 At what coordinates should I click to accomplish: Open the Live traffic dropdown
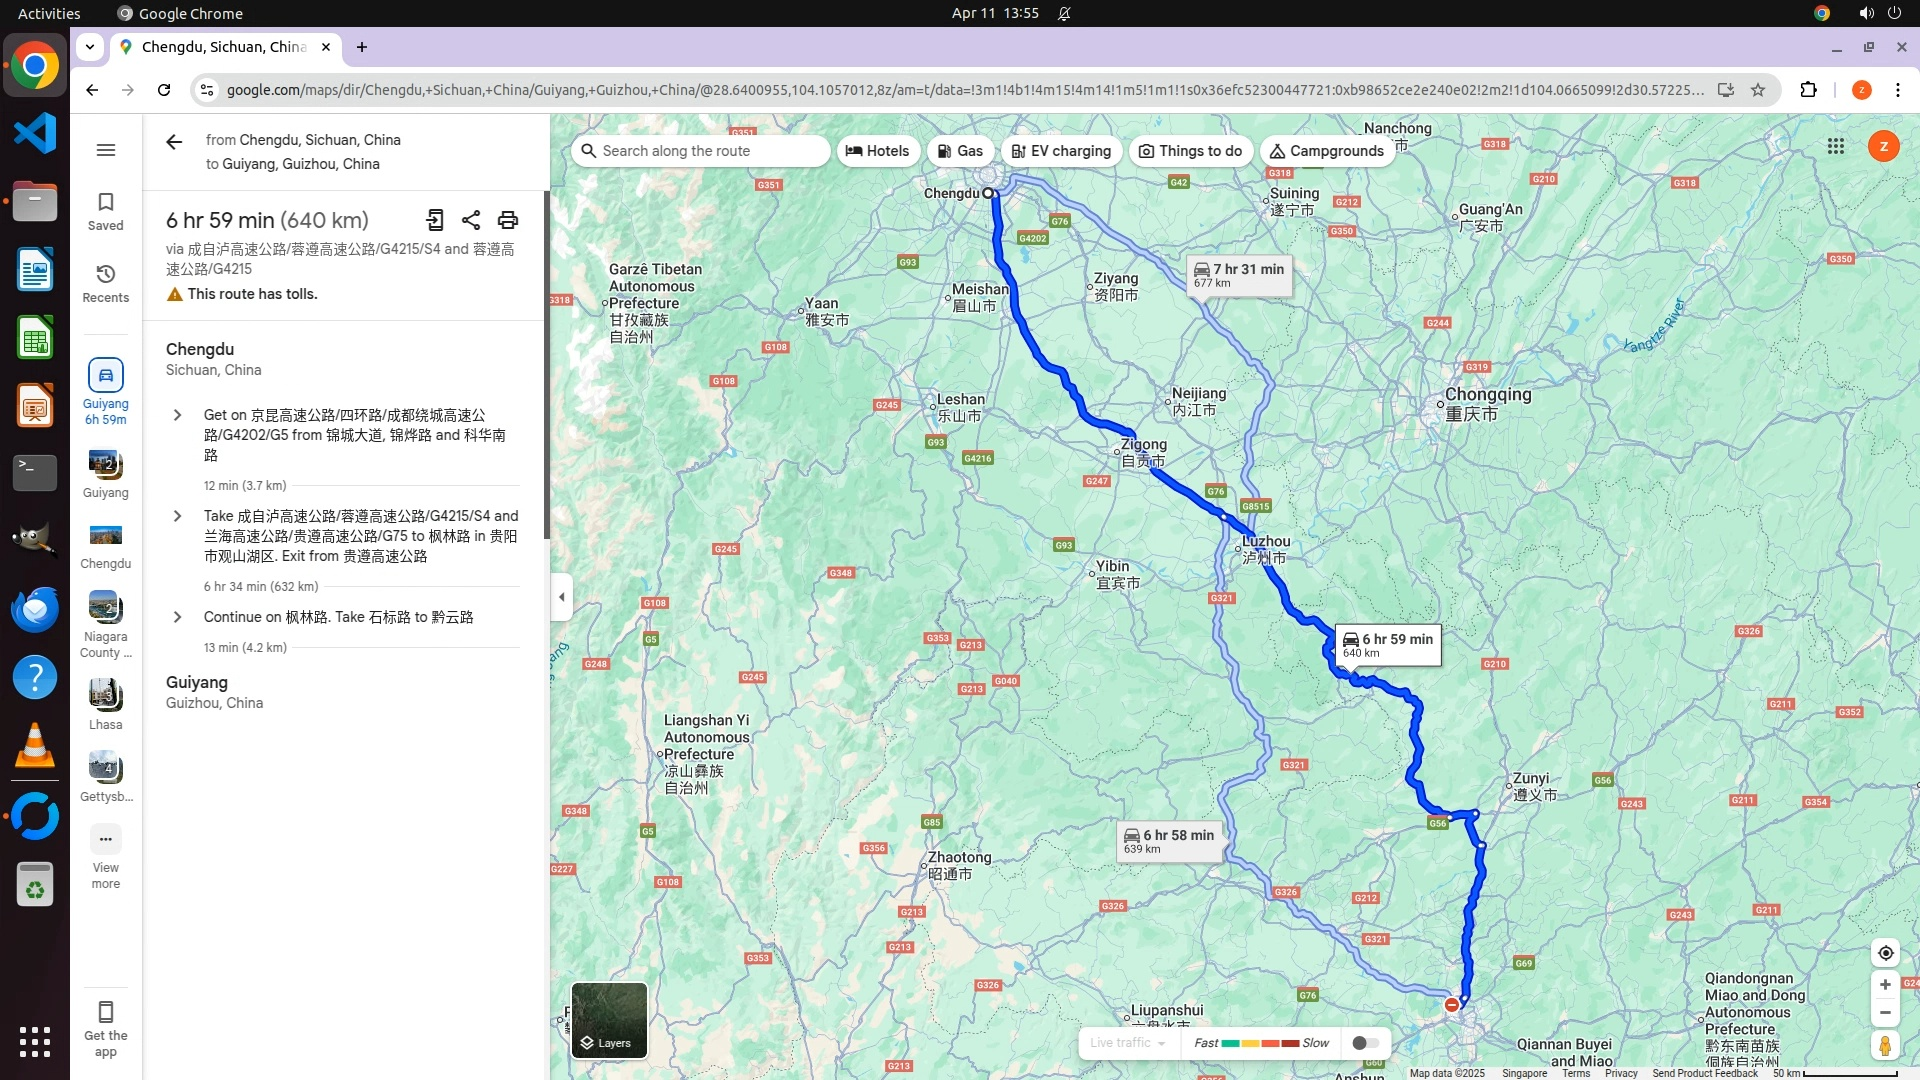[1128, 1043]
